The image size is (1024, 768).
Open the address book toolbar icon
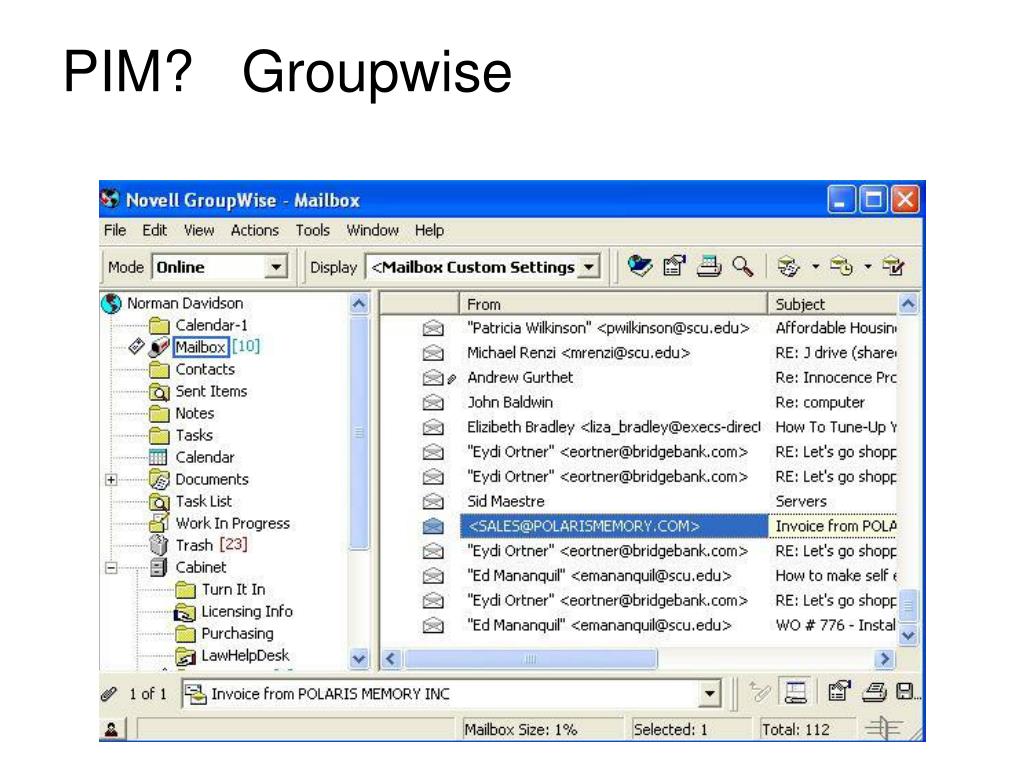(639, 266)
